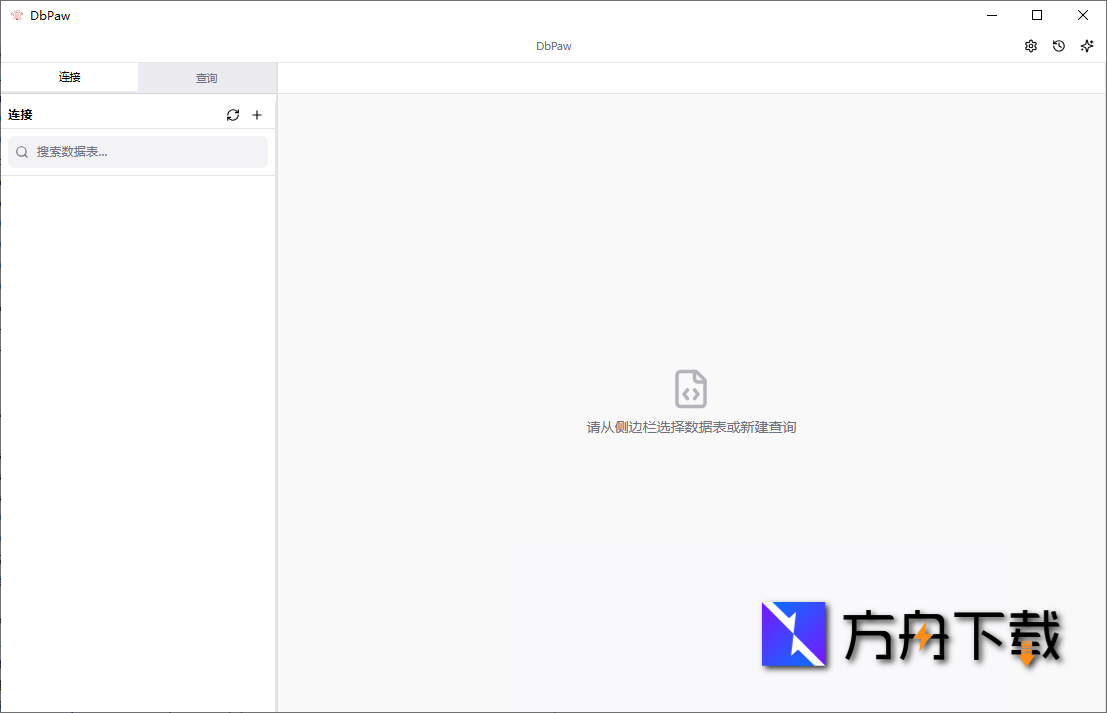
Task: Click the 连接 panel header label
Action: 19,114
